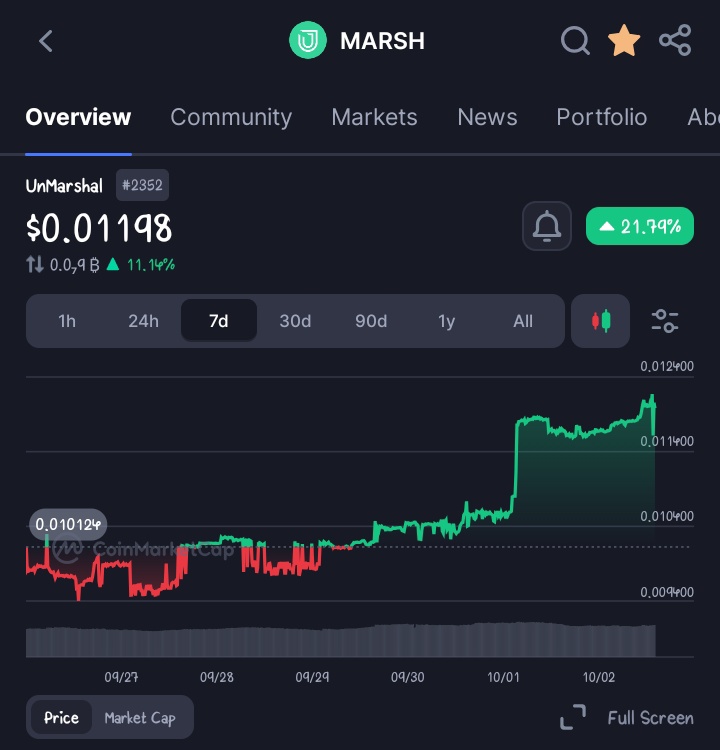Open chart settings sliders icon
This screenshot has width=720, height=750.
click(665, 321)
